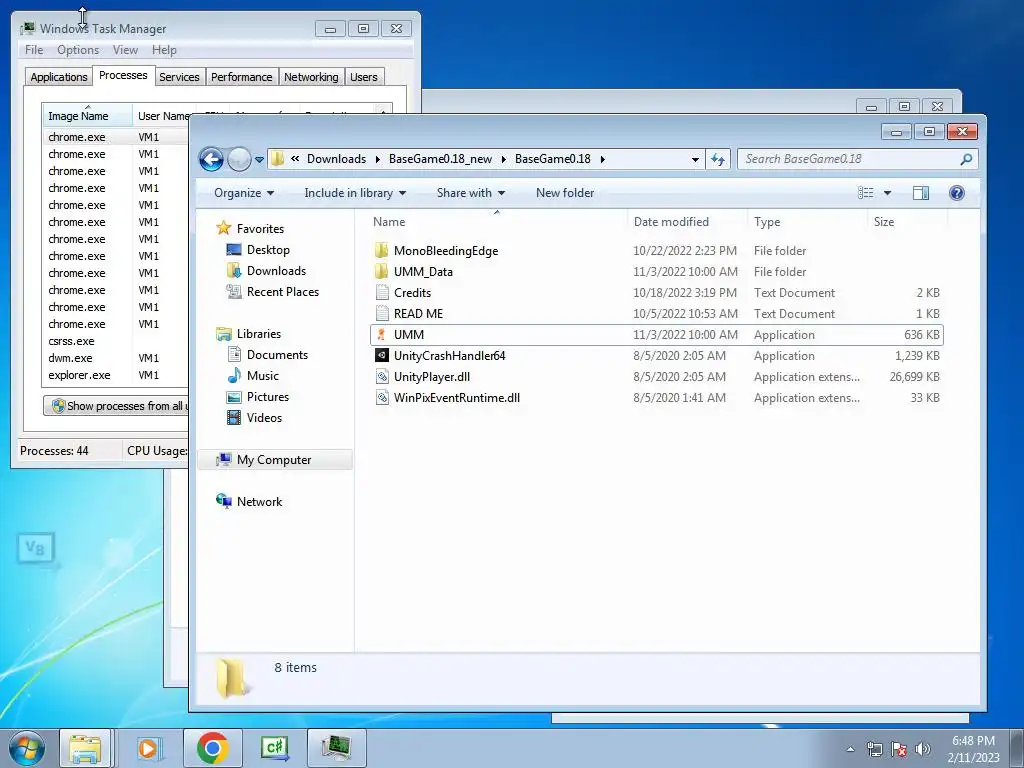1024x768 pixels.
Task: Sort files by Size column
Action: (884, 221)
